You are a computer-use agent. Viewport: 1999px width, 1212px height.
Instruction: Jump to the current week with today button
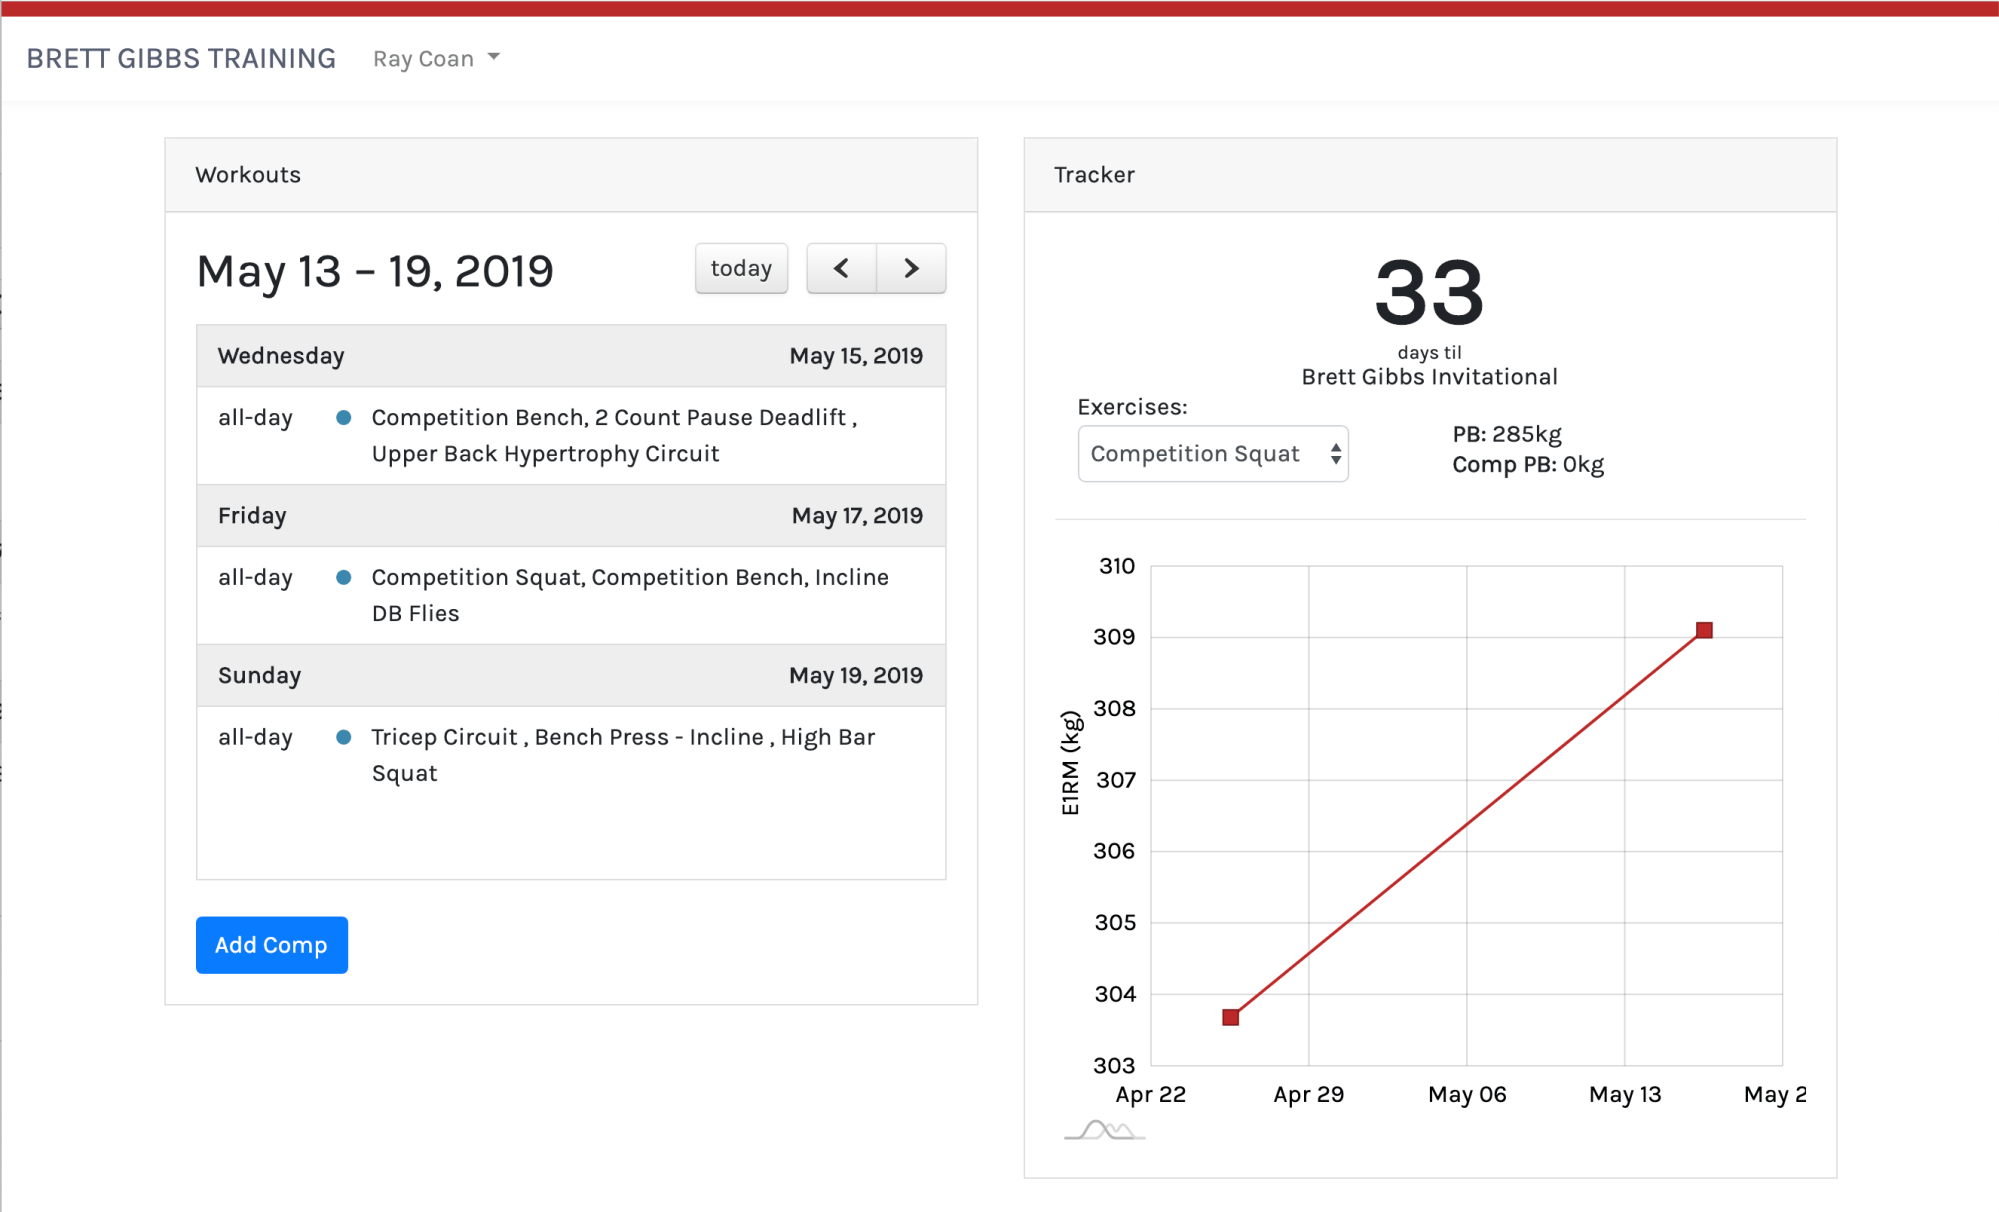pyautogui.click(x=741, y=268)
